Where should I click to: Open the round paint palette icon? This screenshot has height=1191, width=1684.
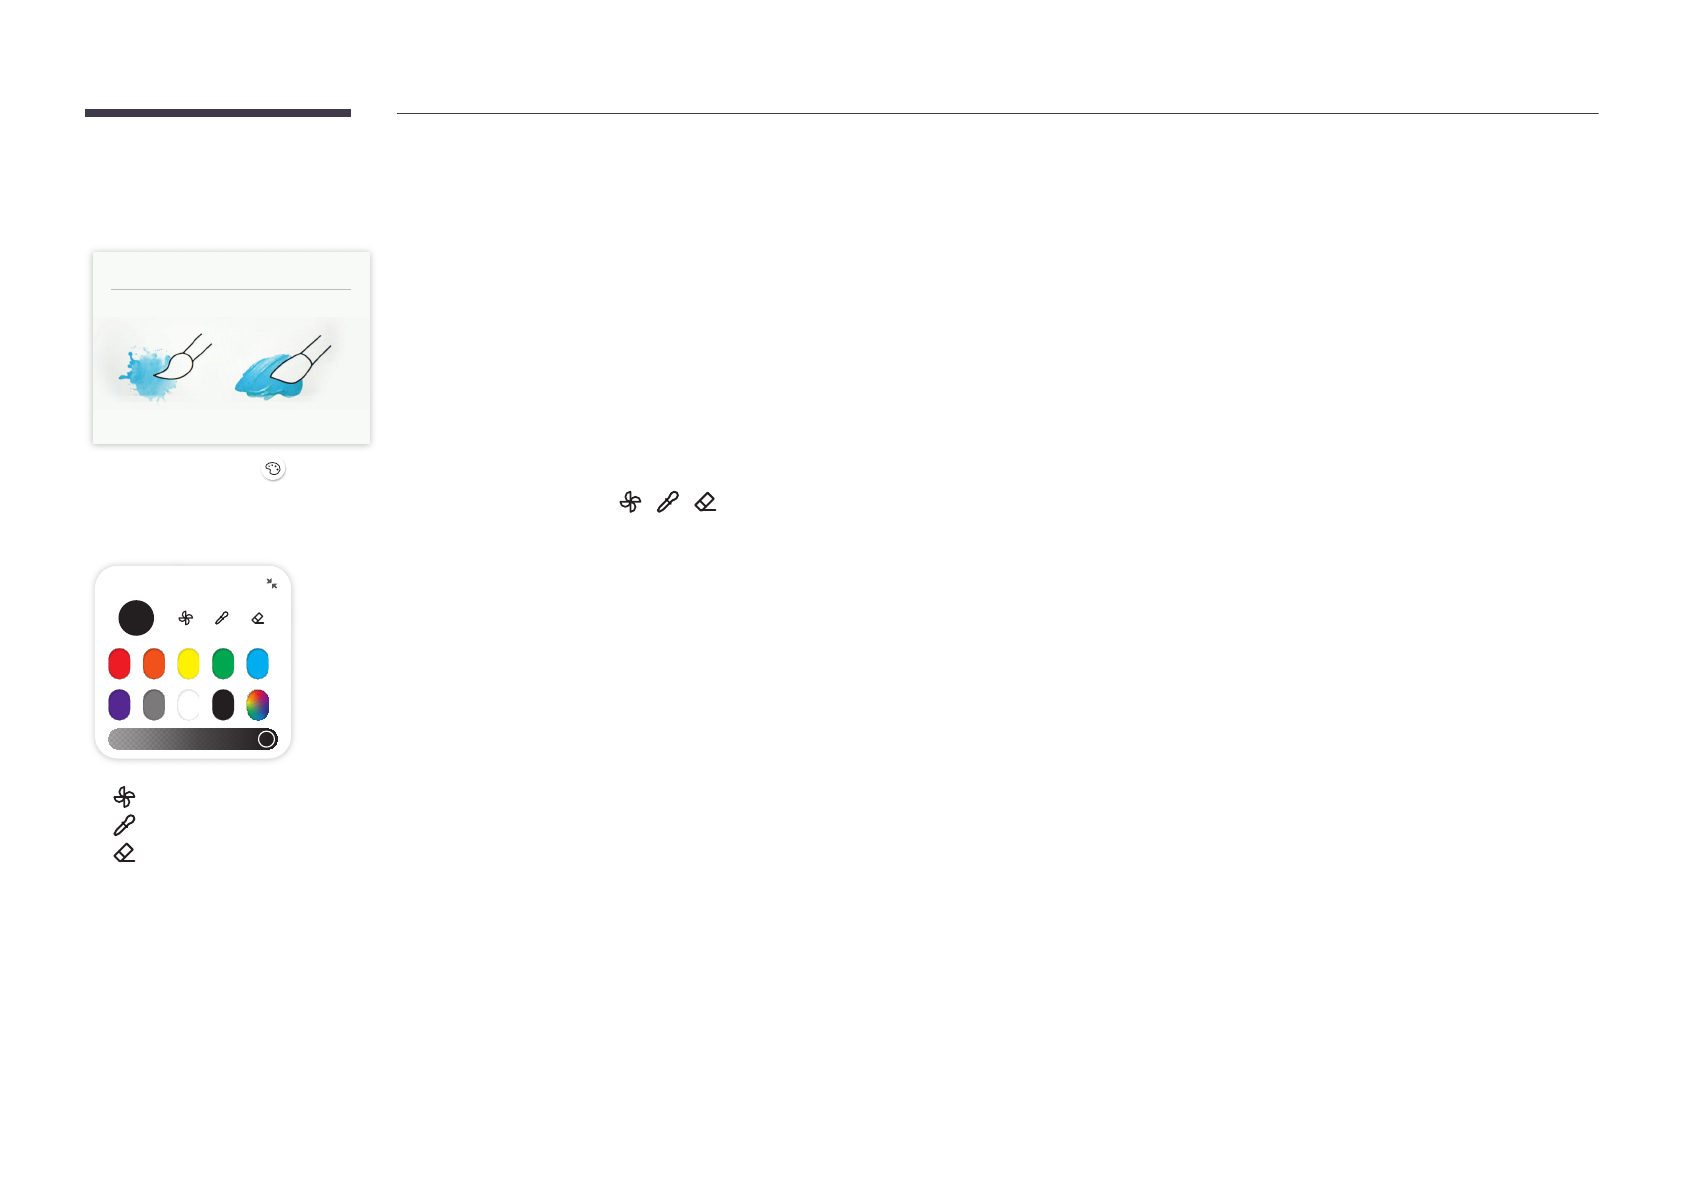point(273,468)
